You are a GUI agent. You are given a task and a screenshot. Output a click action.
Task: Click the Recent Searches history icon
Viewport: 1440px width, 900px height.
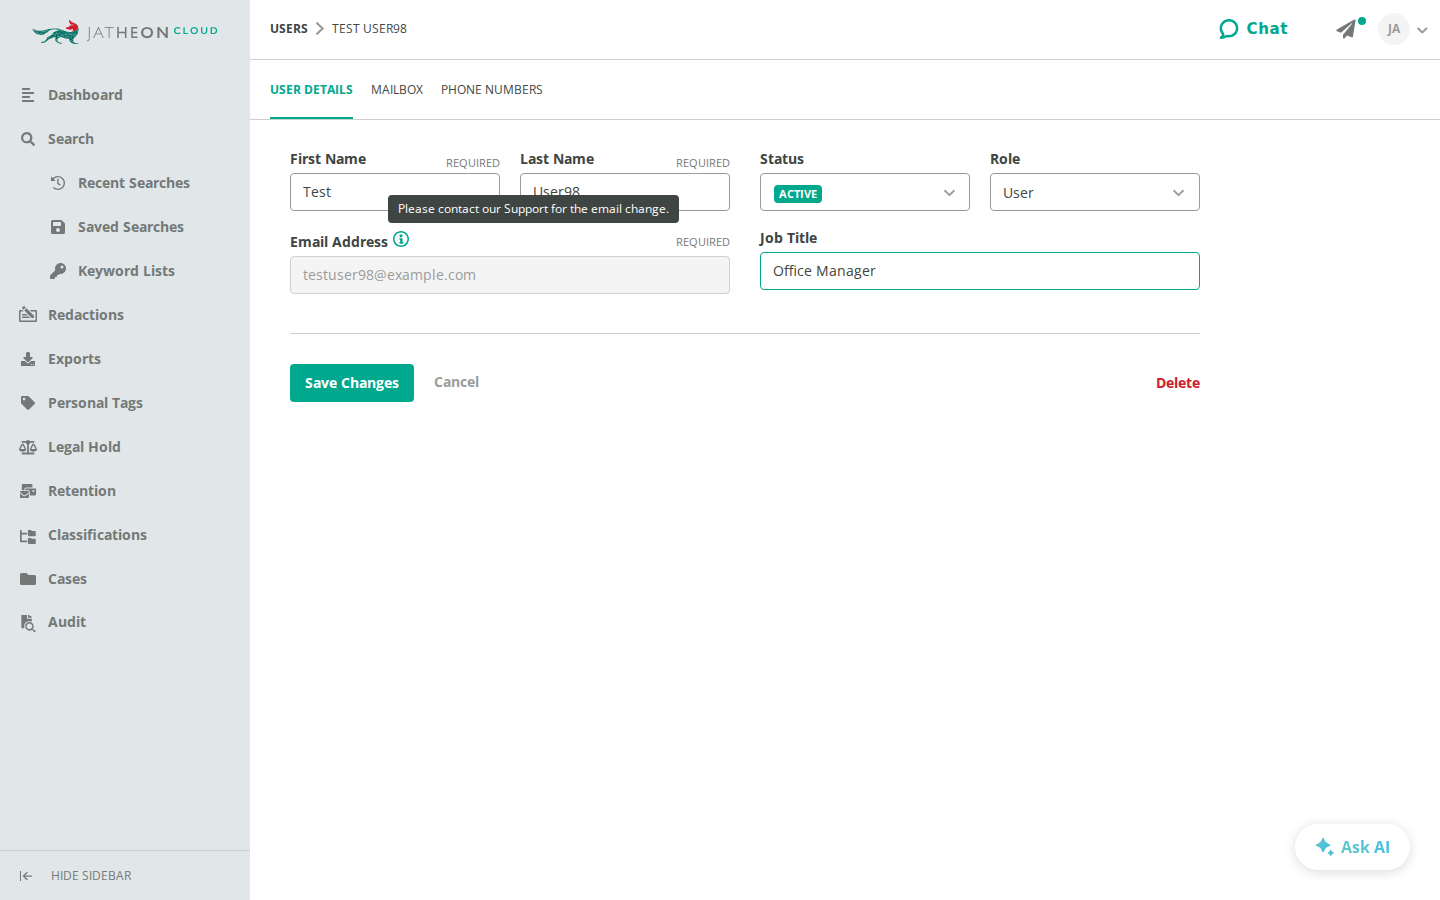[58, 183]
